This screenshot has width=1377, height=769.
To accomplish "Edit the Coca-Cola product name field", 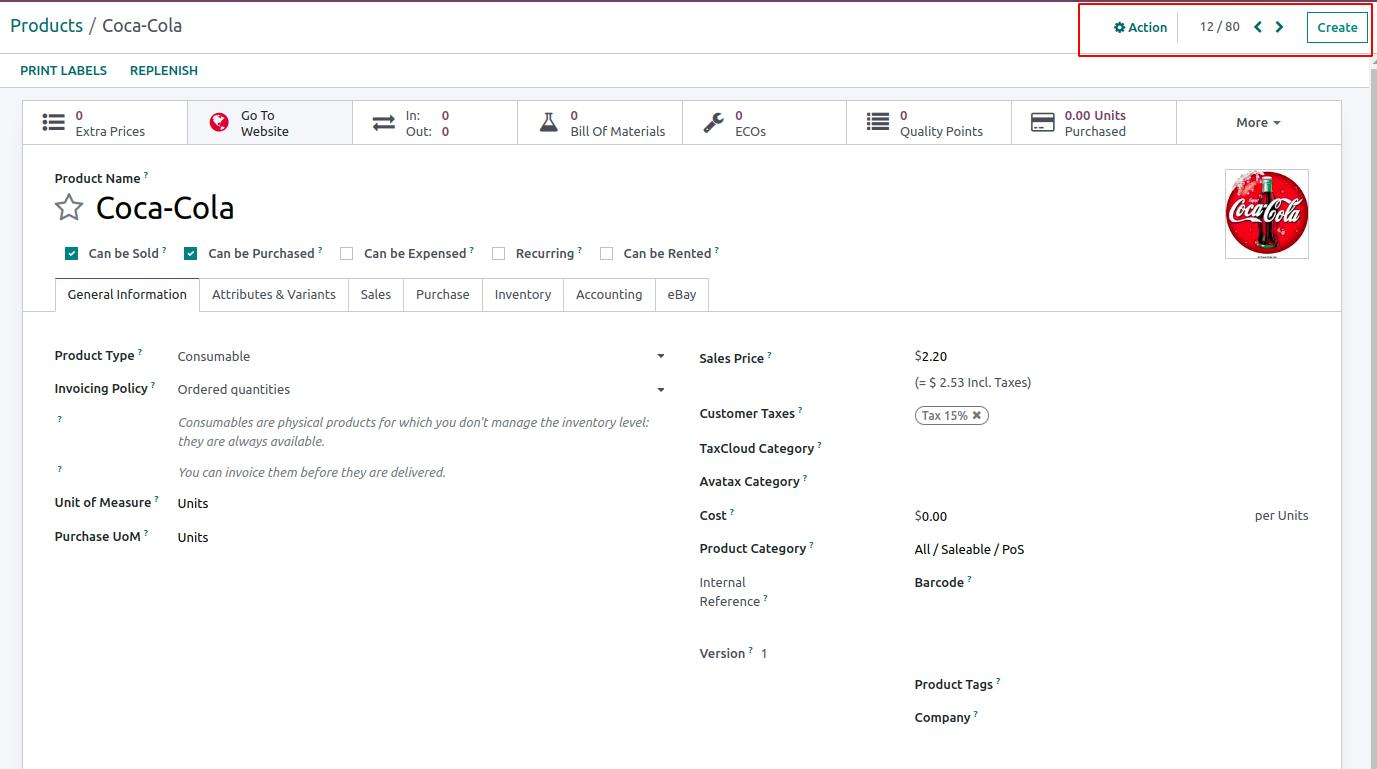I will [x=165, y=208].
